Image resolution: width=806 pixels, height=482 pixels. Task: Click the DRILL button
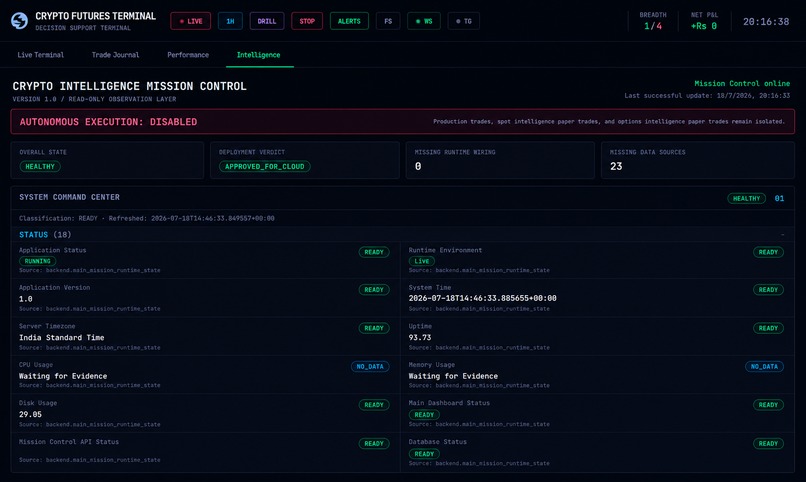click(x=267, y=21)
